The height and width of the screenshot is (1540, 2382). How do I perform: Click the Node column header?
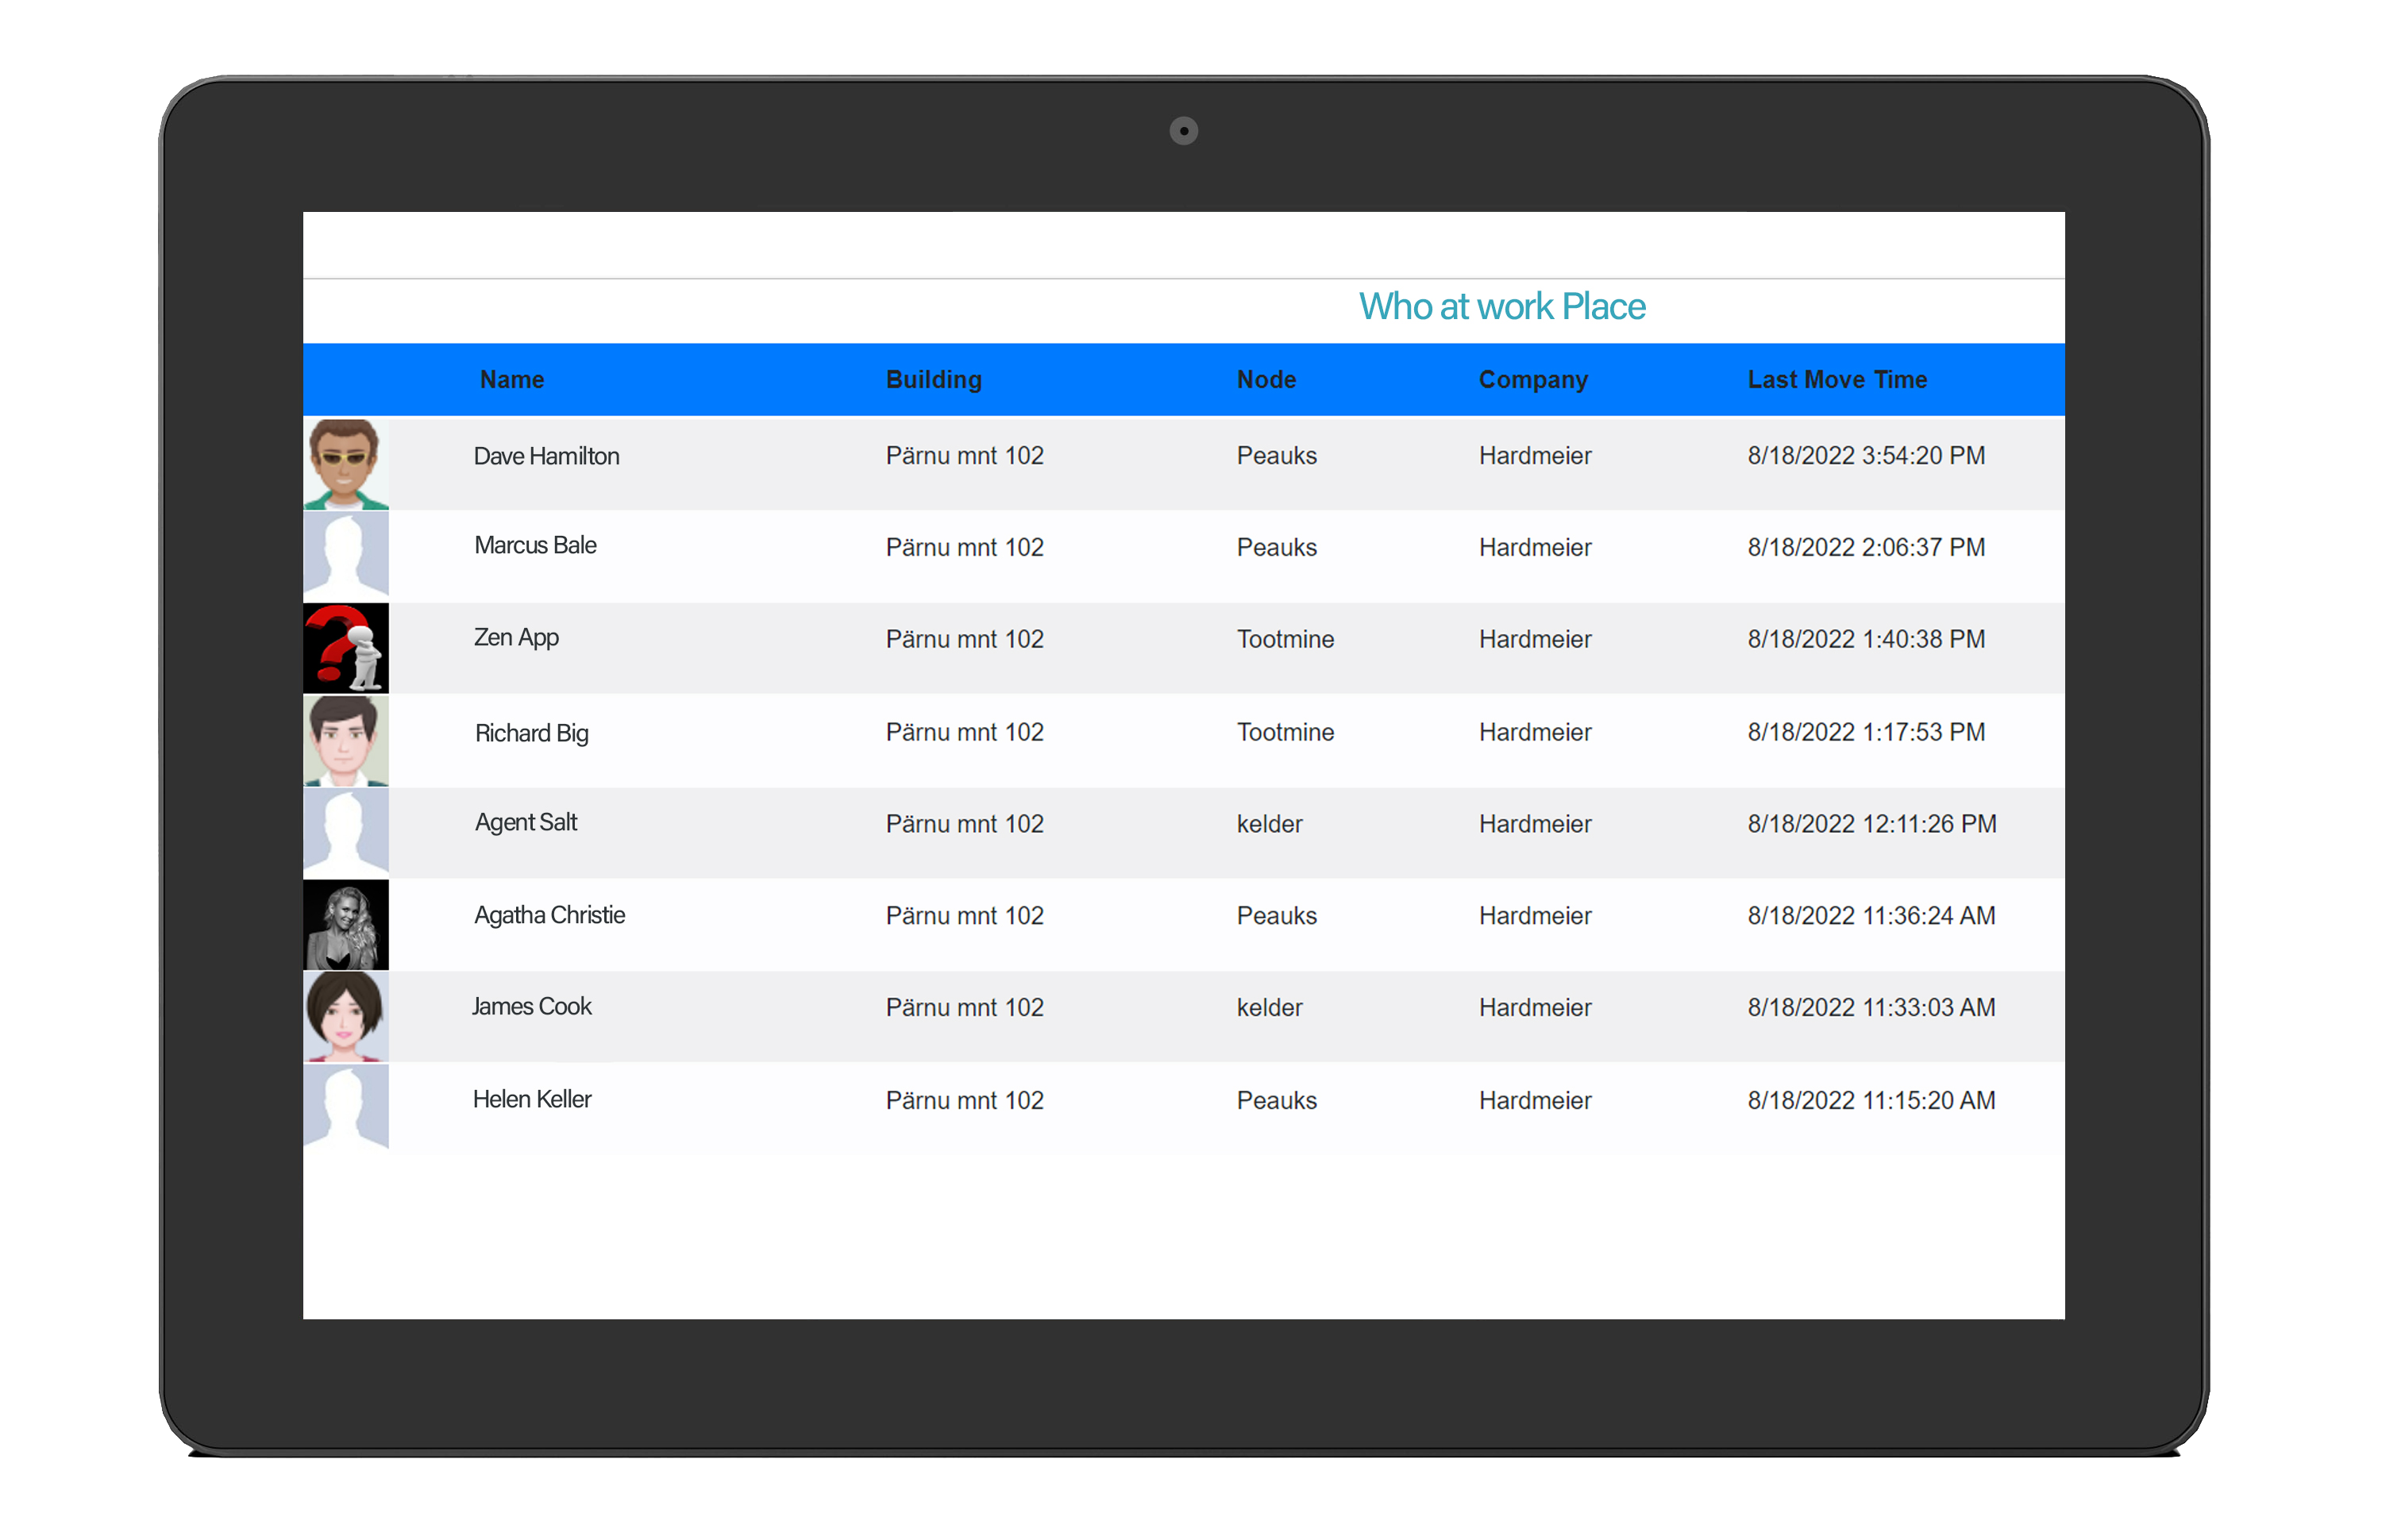(1266, 379)
